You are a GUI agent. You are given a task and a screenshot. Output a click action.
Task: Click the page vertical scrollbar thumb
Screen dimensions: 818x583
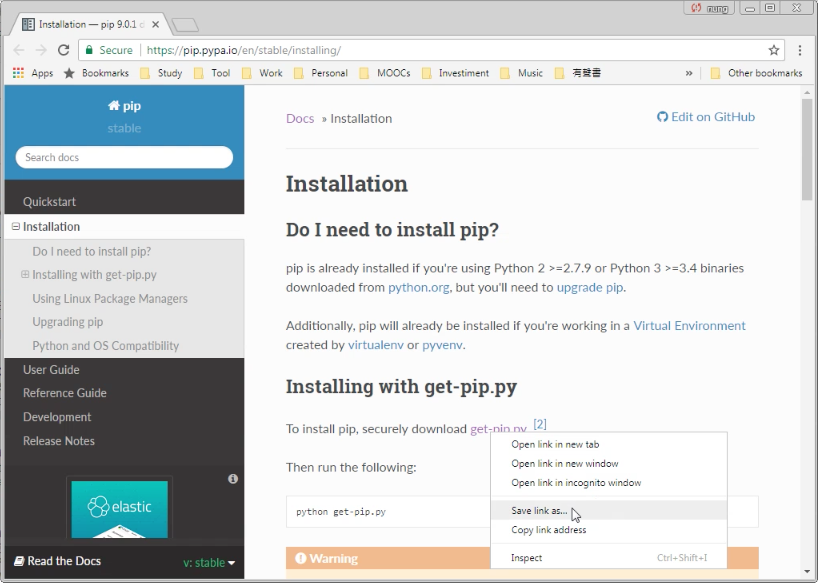point(807,150)
